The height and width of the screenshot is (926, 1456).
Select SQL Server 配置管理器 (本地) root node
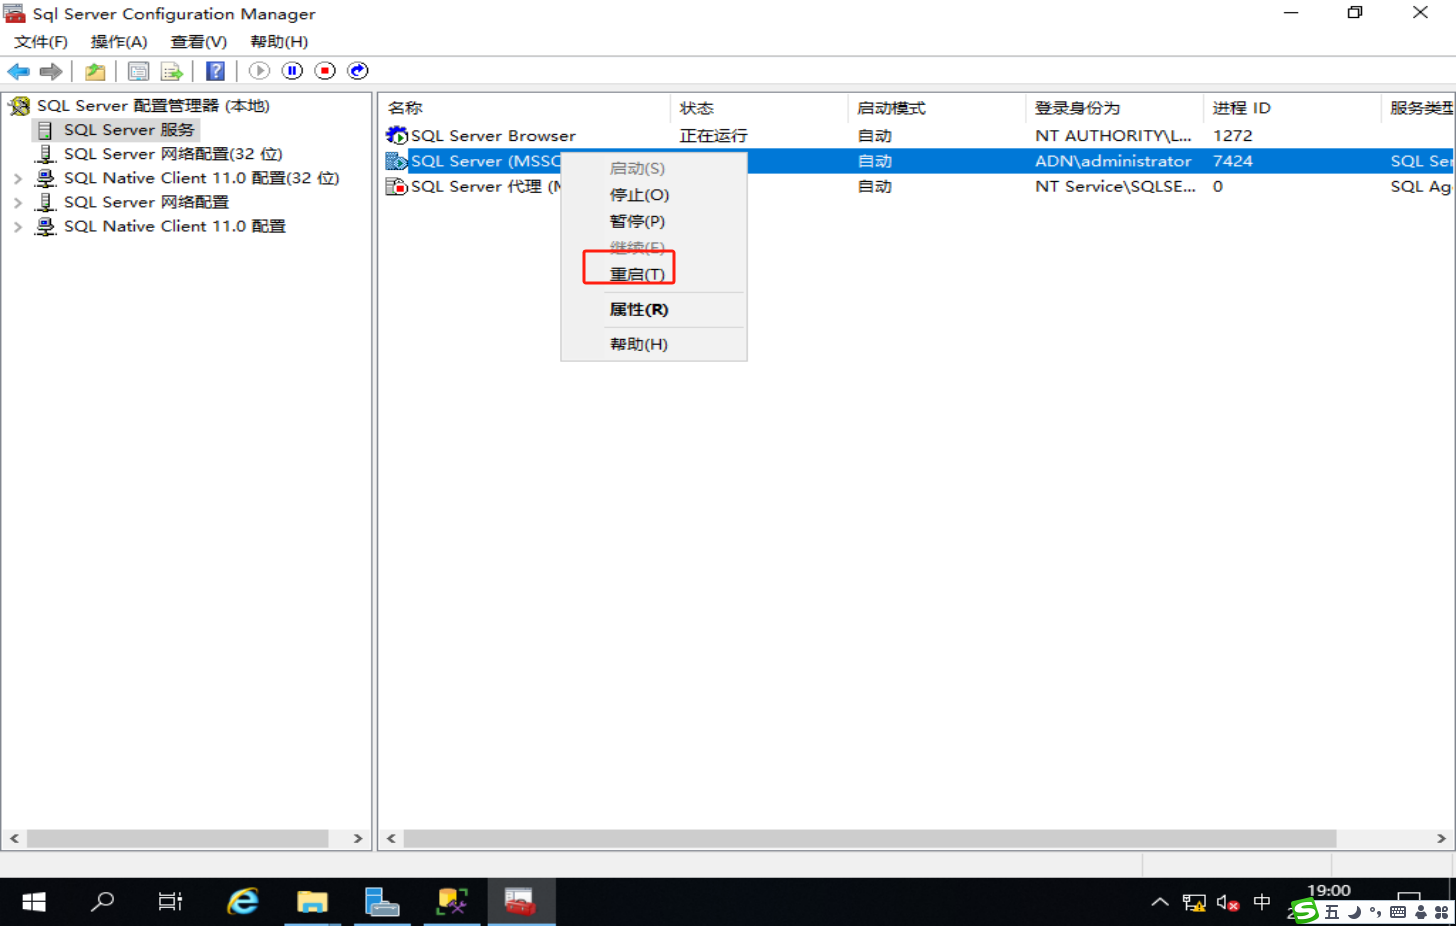pyautogui.click(x=153, y=106)
